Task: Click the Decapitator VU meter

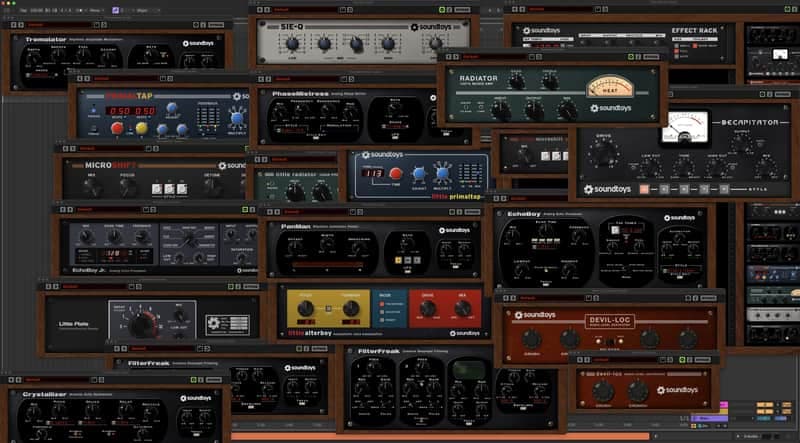Action: [x=685, y=127]
